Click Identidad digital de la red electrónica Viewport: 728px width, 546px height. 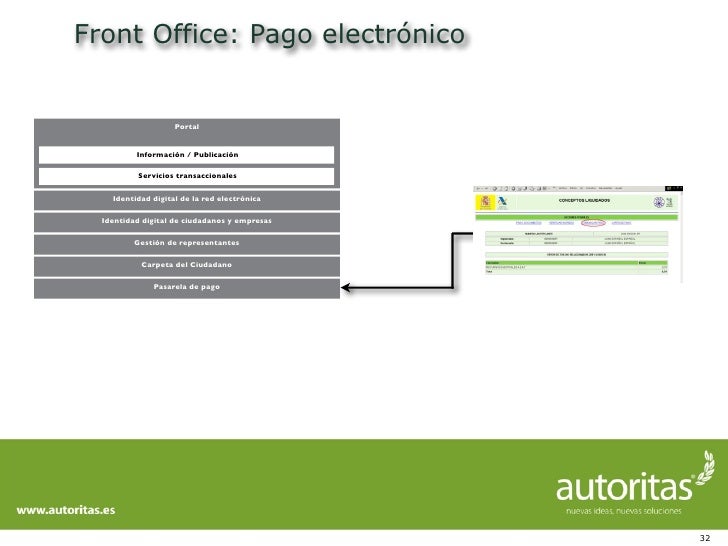(x=187, y=200)
